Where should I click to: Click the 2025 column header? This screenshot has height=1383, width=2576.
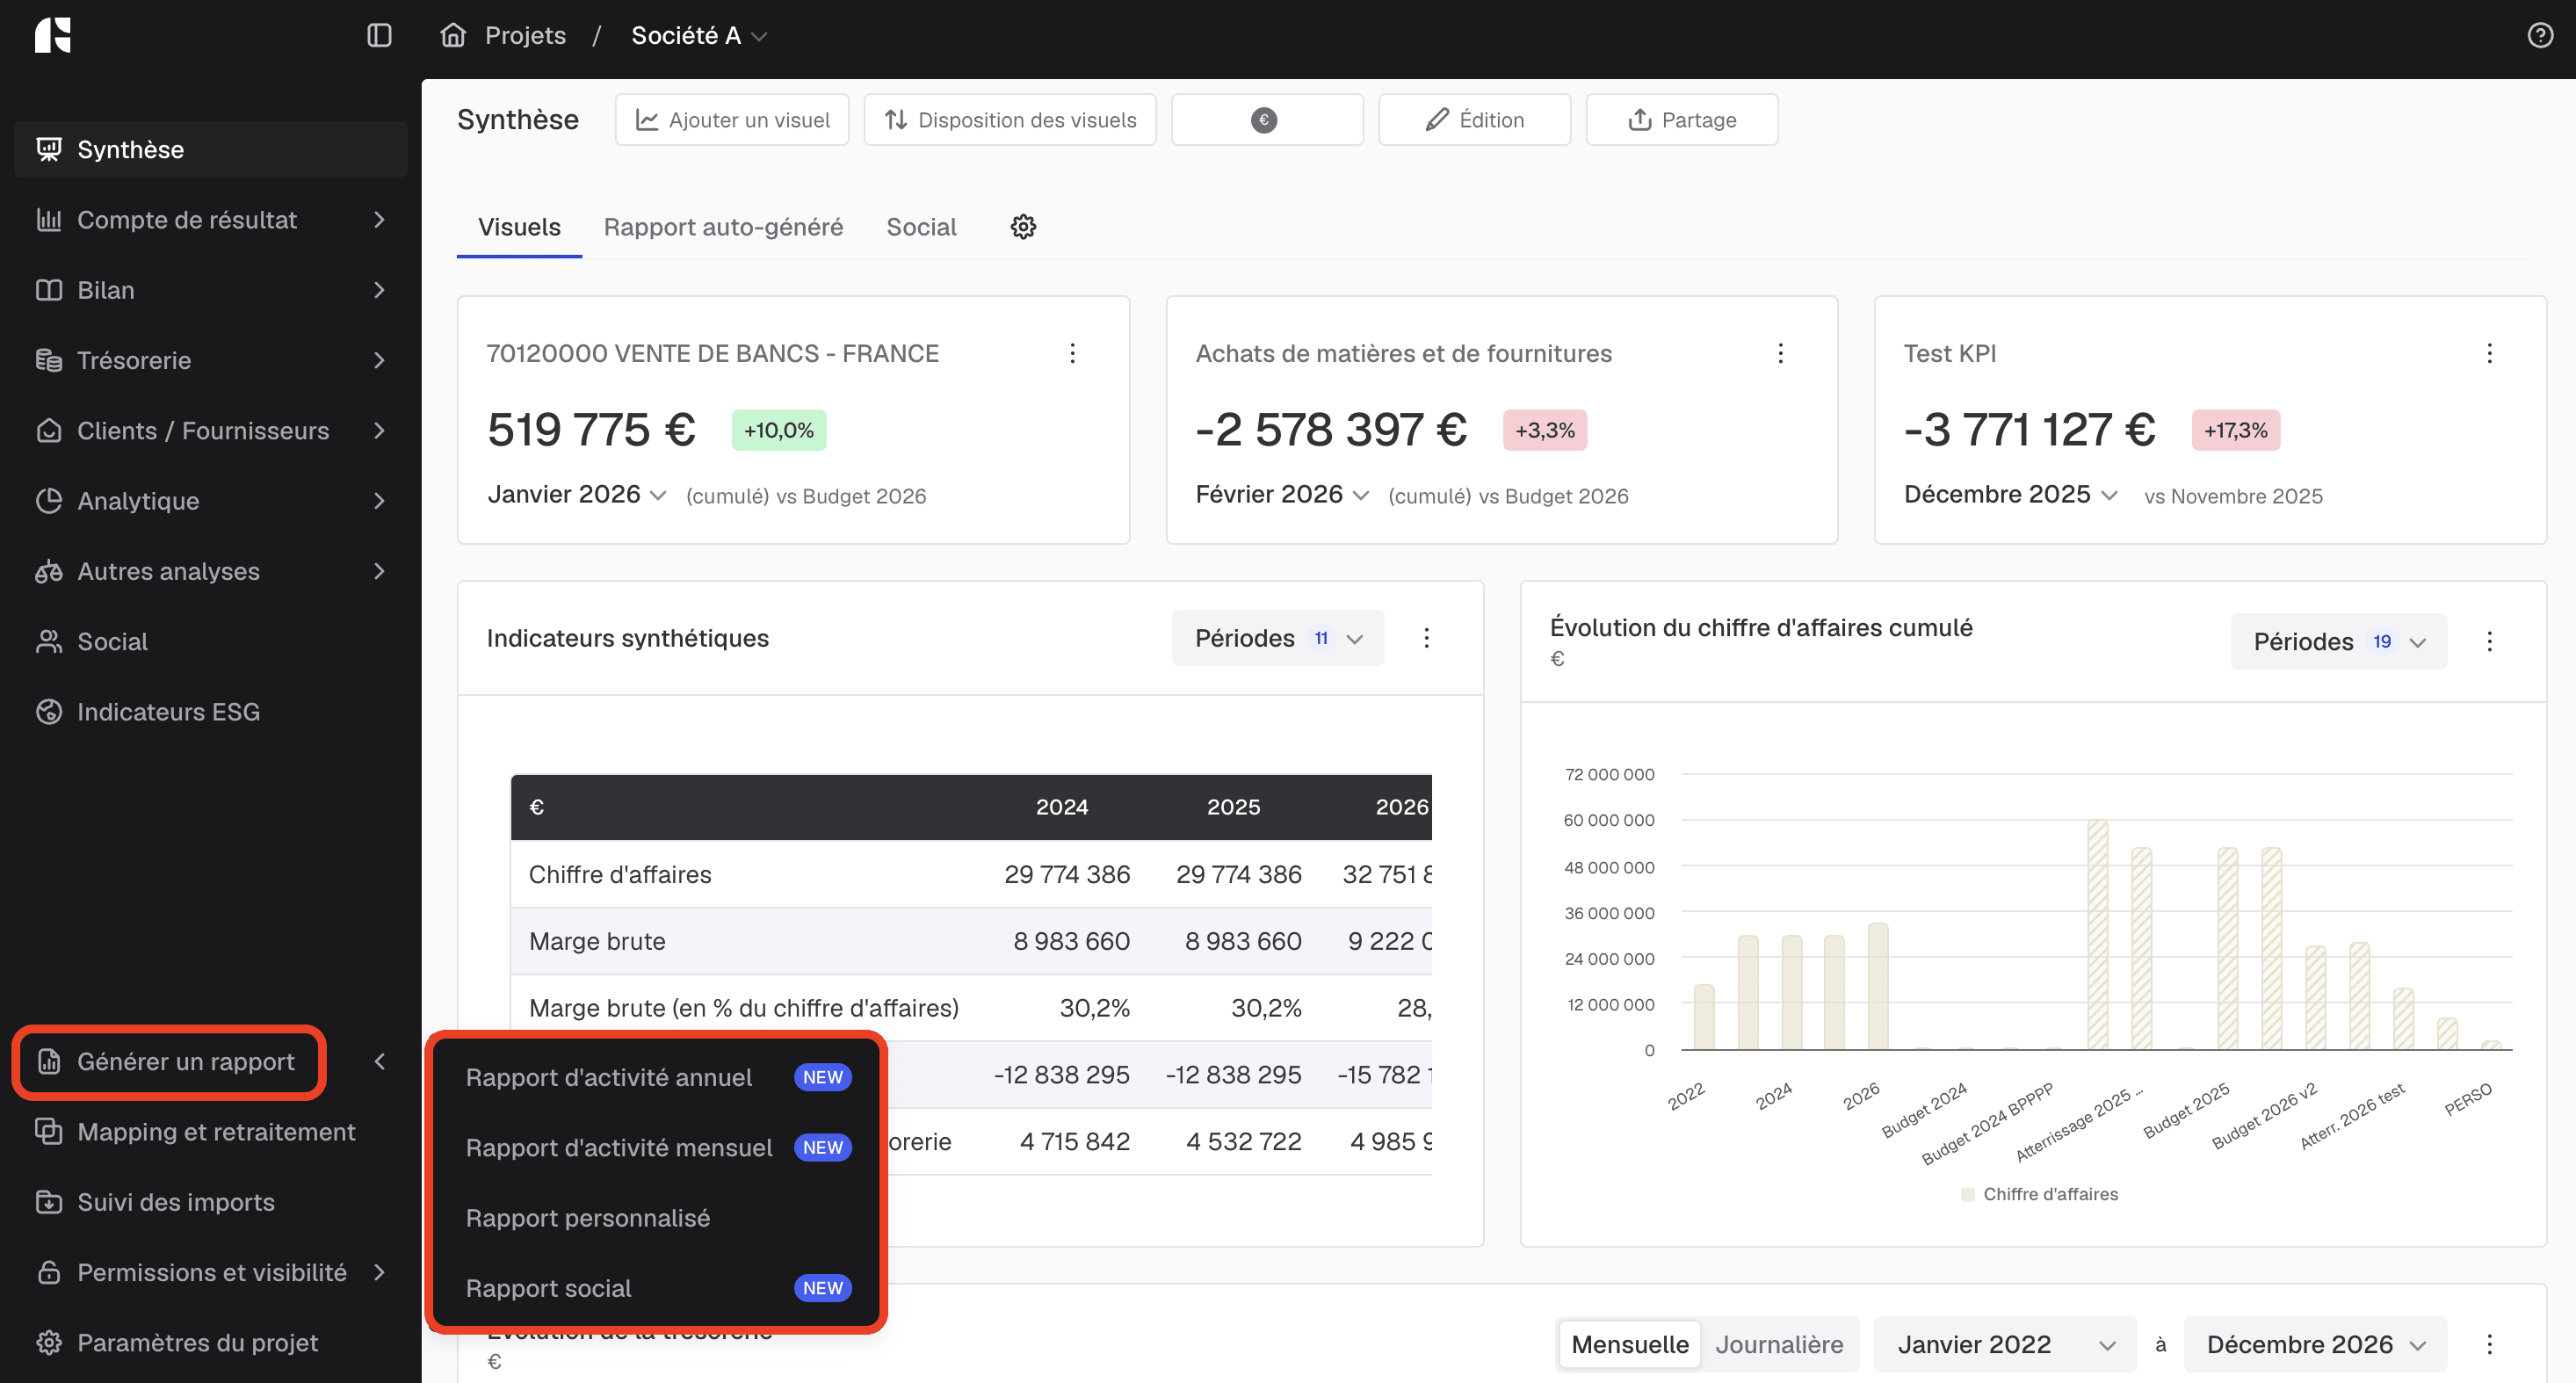[1233, 807]
